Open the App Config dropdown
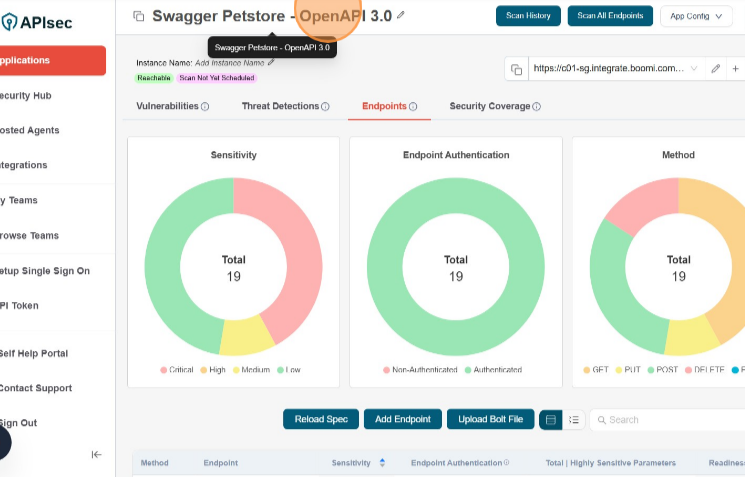 tap(696, 16)
